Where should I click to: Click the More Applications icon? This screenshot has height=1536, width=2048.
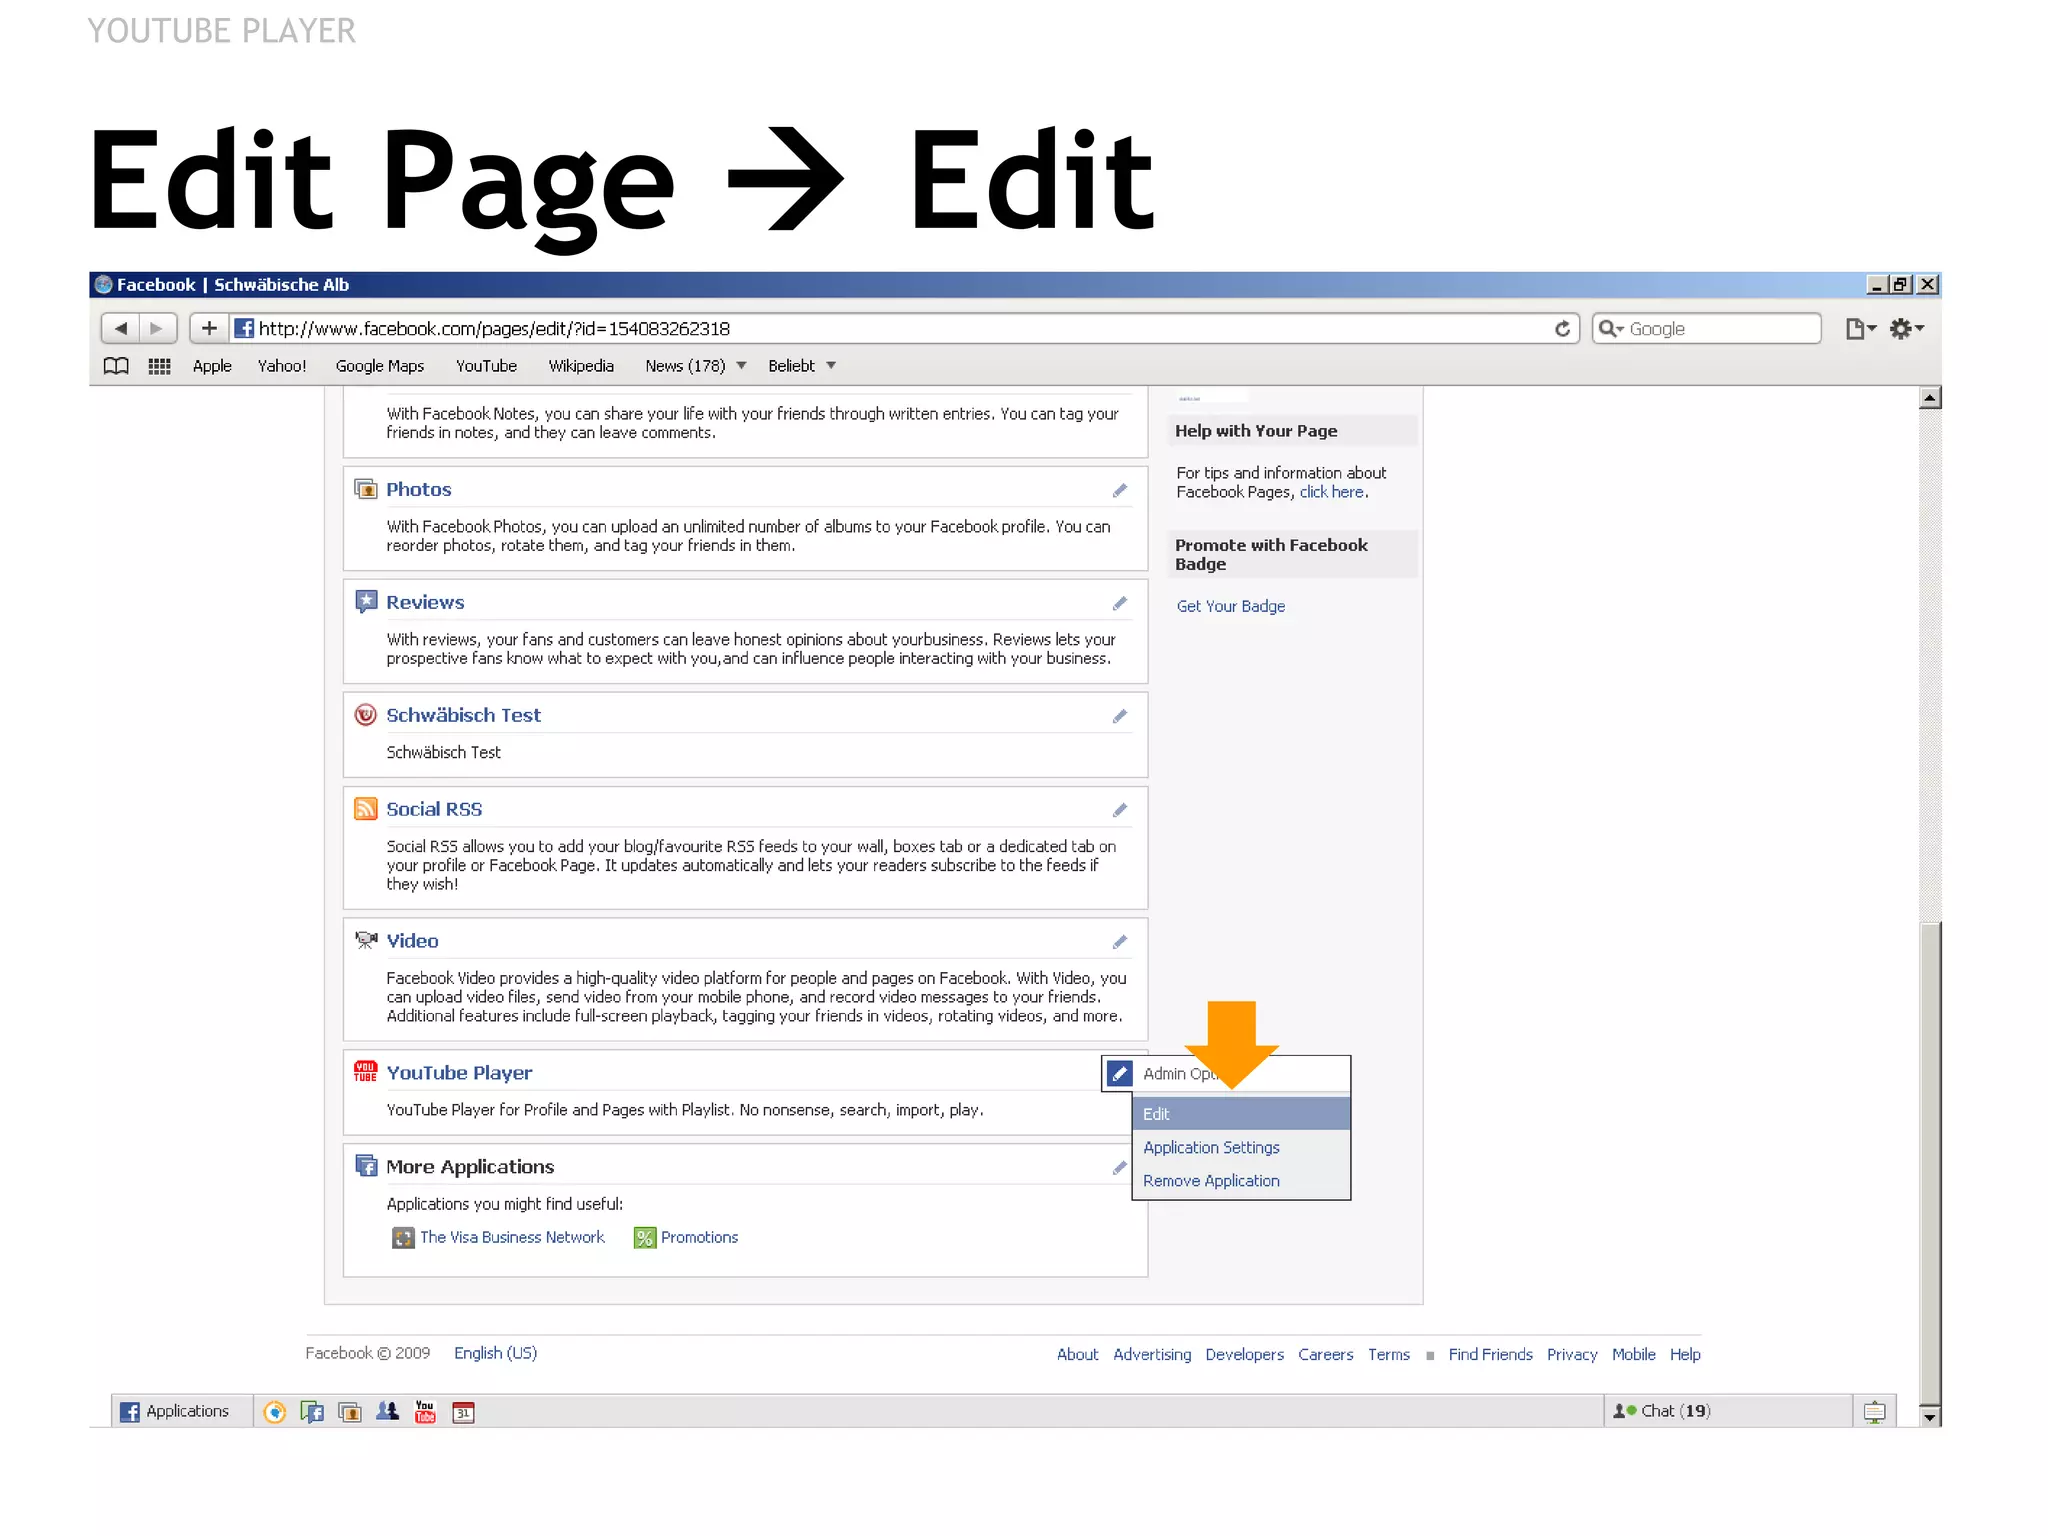point(366,1166)
